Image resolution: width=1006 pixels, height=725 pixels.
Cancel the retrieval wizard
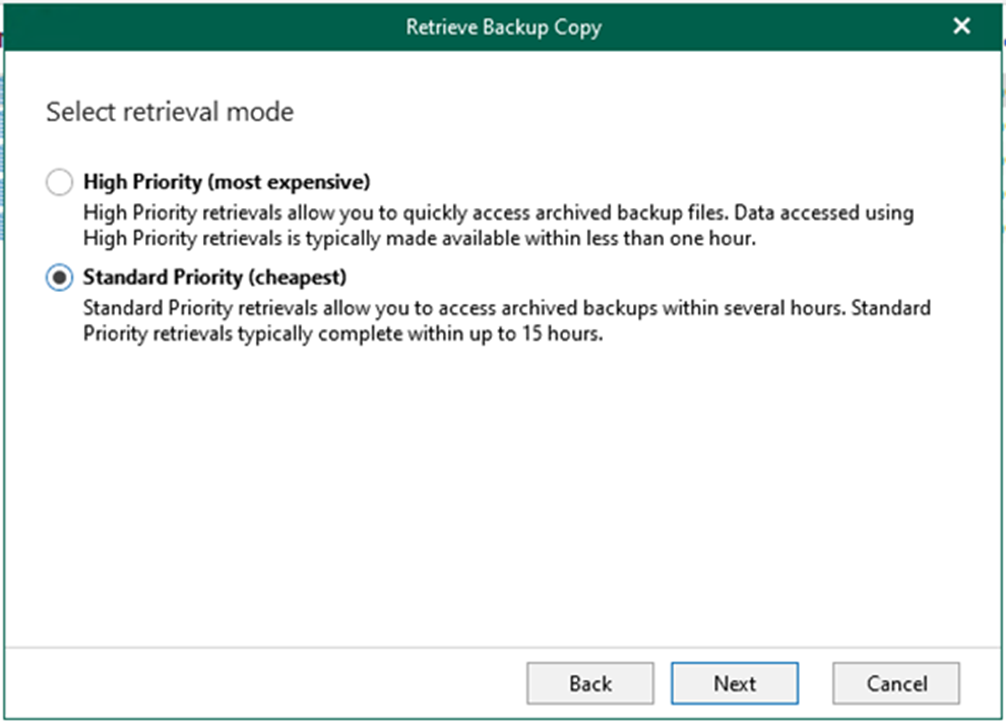point(896,684)
